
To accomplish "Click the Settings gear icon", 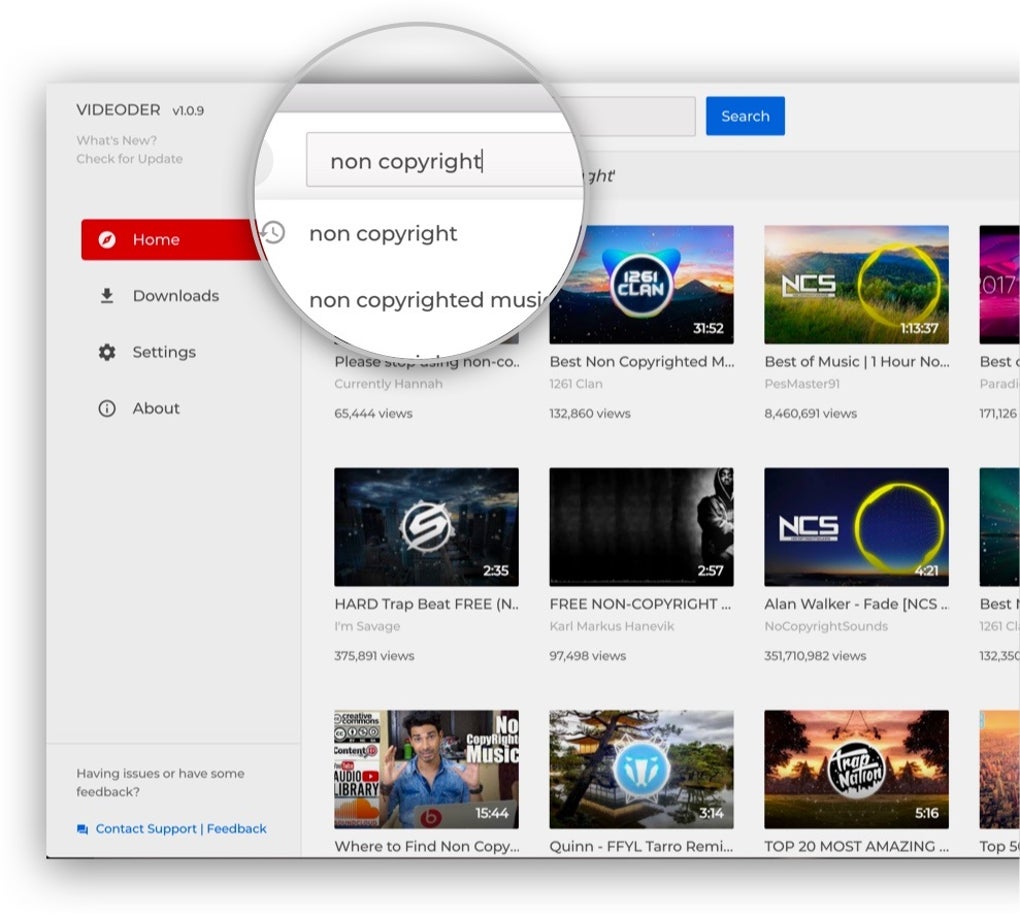I will tap(107, 352).
